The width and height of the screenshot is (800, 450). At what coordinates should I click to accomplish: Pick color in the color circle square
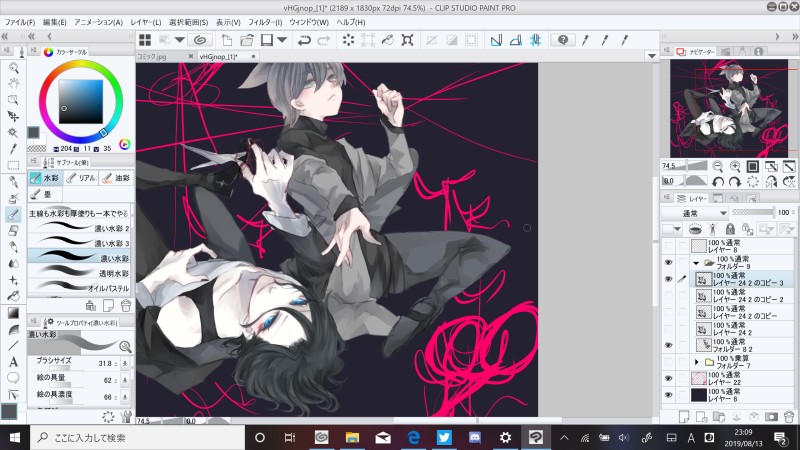[x=81, y=102]
